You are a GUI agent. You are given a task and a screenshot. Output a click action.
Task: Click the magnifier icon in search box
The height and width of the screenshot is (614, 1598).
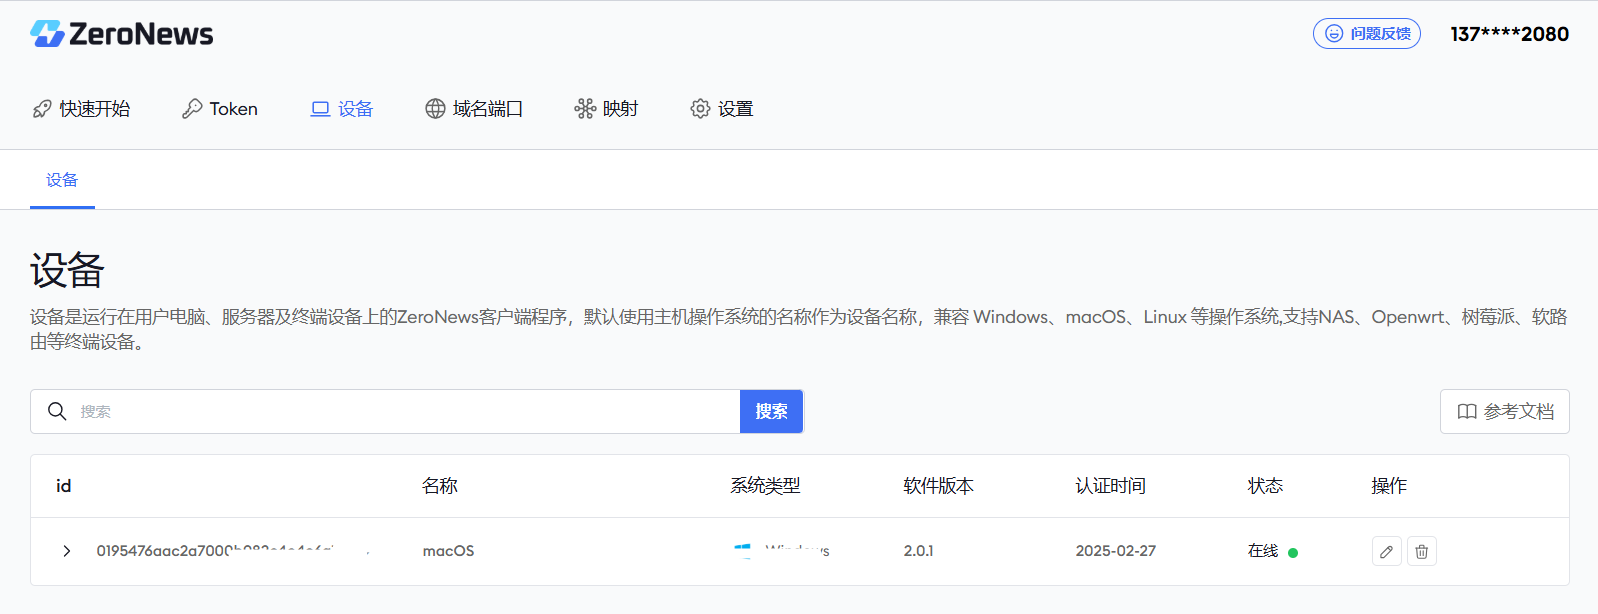point(57,411)
